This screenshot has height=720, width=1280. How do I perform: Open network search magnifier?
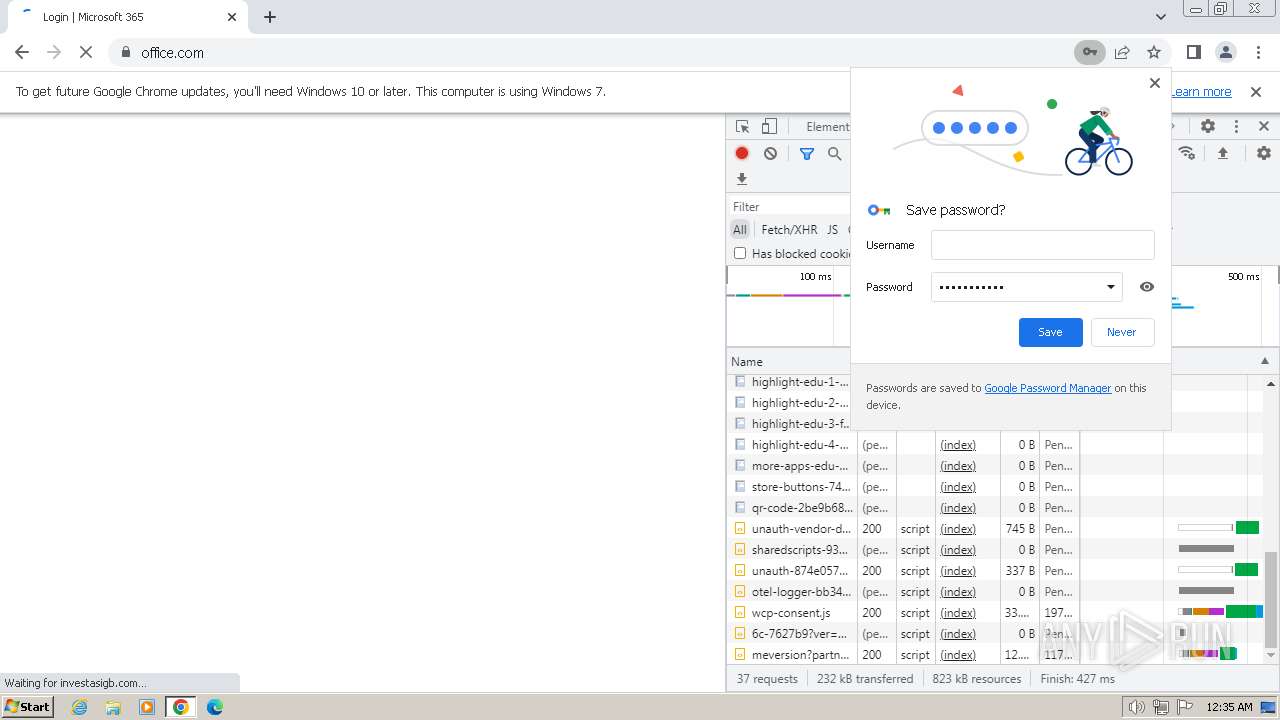(835, 153)
